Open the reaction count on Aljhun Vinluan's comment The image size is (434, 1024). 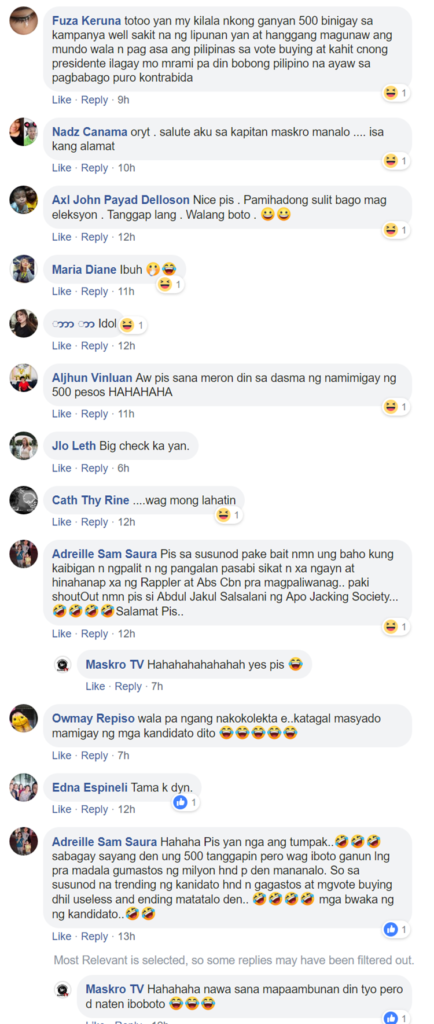click(396, 408)
